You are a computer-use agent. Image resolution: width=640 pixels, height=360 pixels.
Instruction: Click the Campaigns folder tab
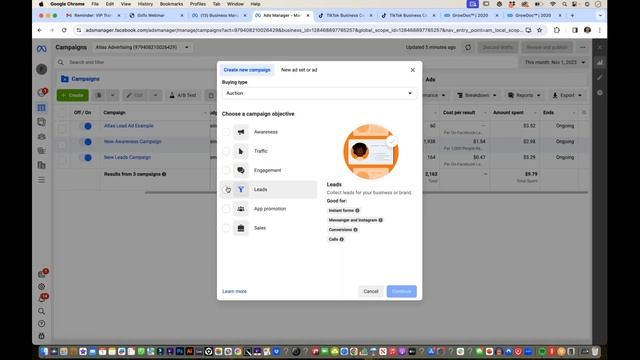[80, 79]
